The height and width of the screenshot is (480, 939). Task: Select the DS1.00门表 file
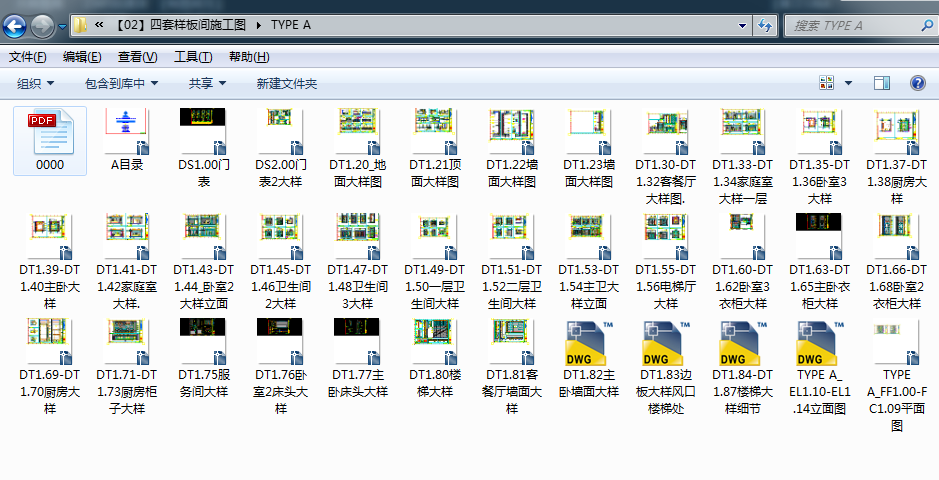click(204, 149)
